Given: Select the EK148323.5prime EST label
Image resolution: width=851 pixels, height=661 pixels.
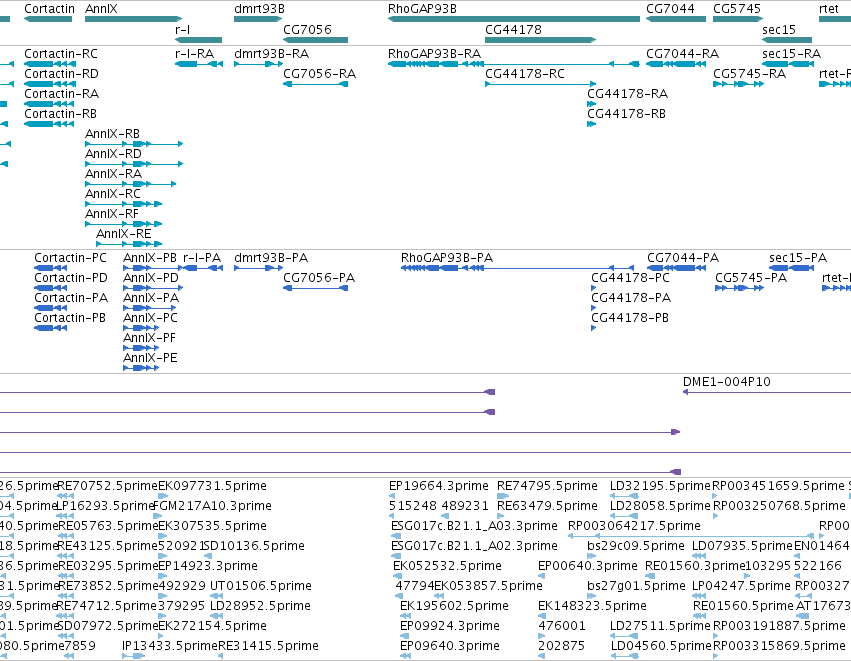Looking at the screenshot, I should pos(592,606).
